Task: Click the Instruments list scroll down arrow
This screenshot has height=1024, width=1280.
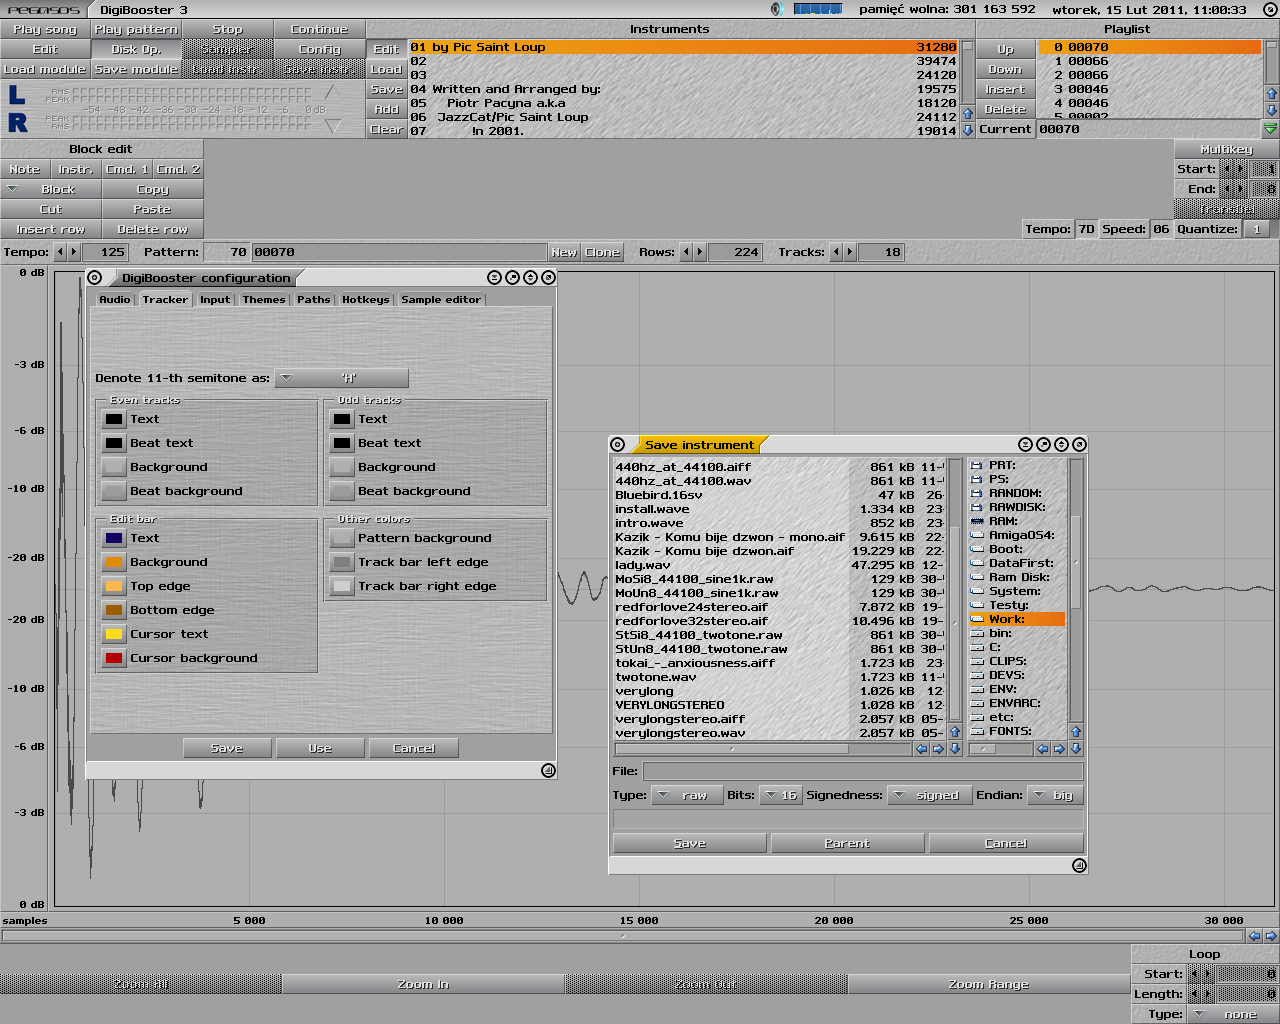Action: click(968, 130)
